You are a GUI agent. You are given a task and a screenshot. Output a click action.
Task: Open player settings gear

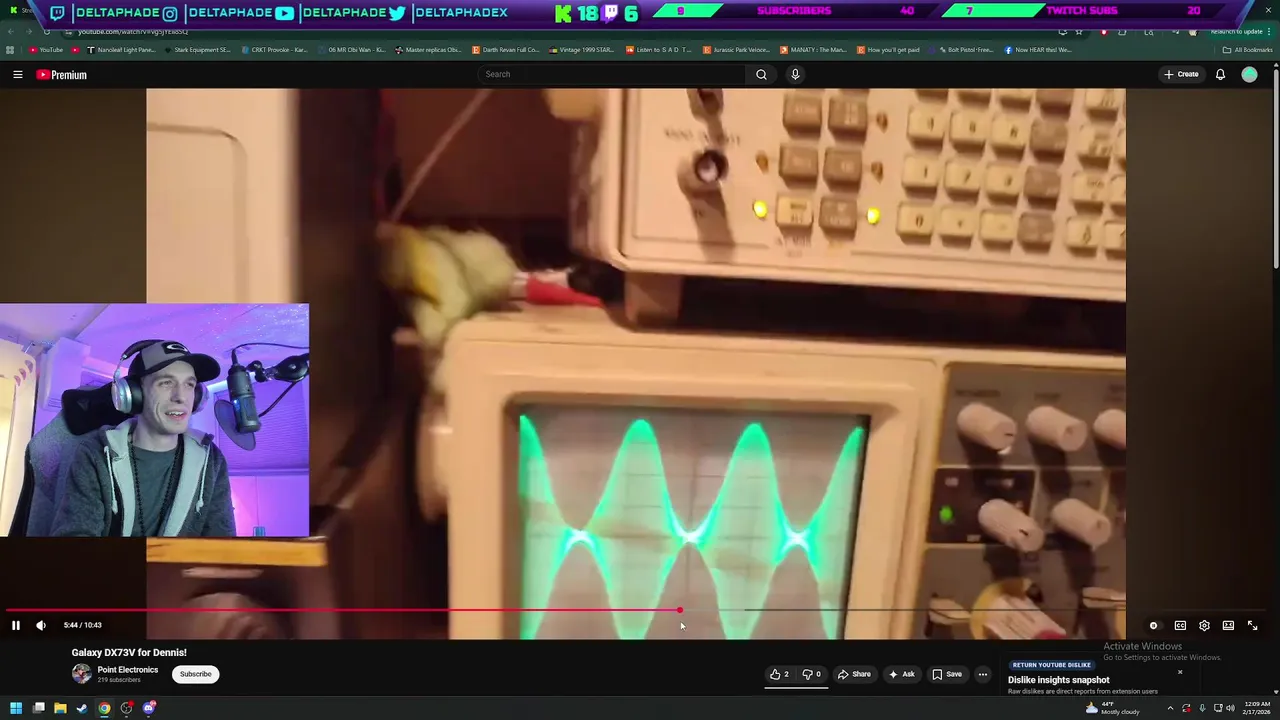click(1204, 625)
